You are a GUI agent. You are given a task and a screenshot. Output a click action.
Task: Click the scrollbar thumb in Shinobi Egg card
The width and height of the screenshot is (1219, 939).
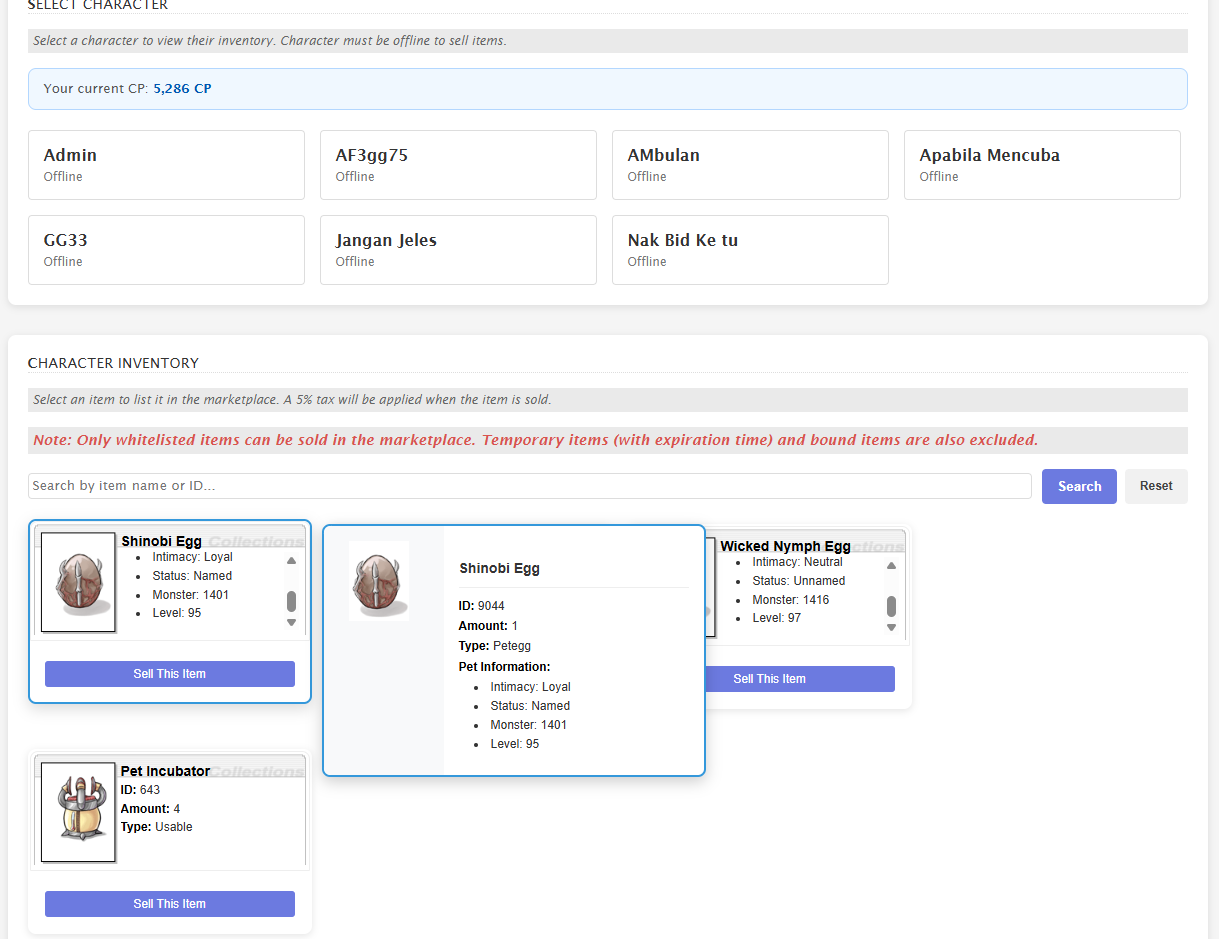291,601
